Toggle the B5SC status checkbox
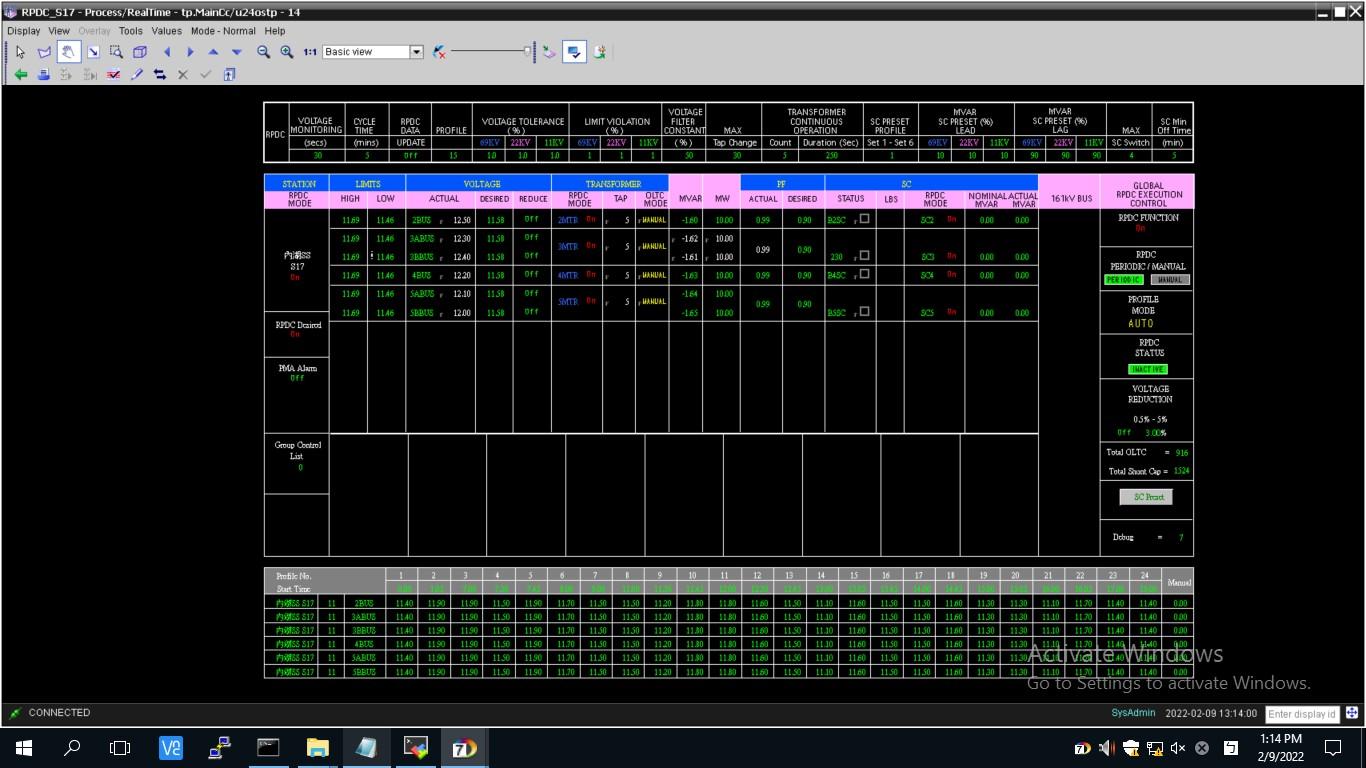The image size is (1366, 768). click(865, 312)
